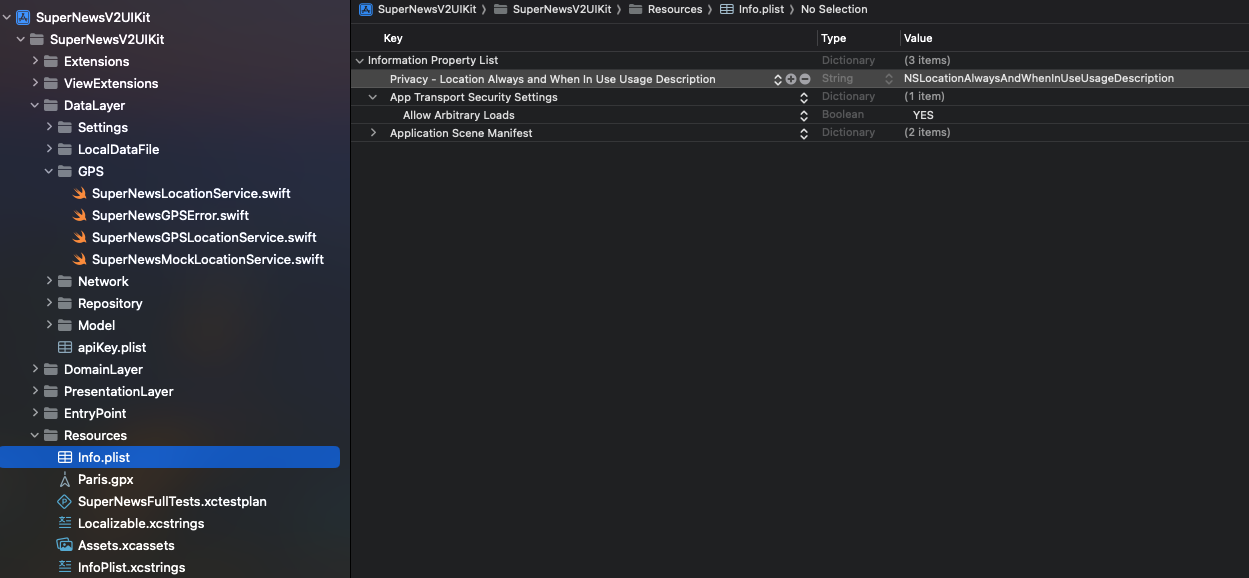Expand the Repository folder

[x=49, y=303]
